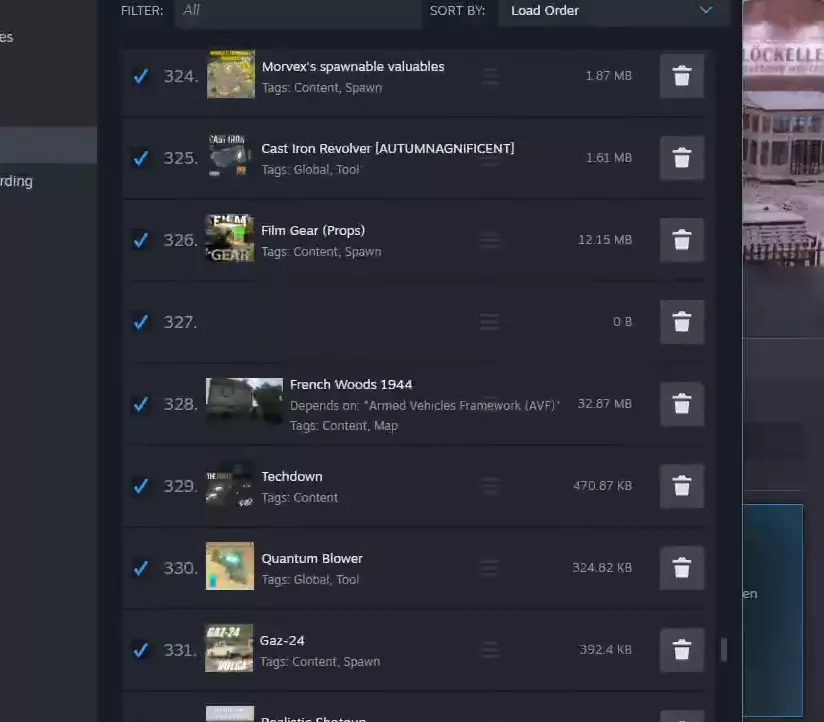The height and width of the screenshot is (722, 824).
Task: Click Cast Iron Revolver thumbnail image
Action: click(x=230, y=156)
